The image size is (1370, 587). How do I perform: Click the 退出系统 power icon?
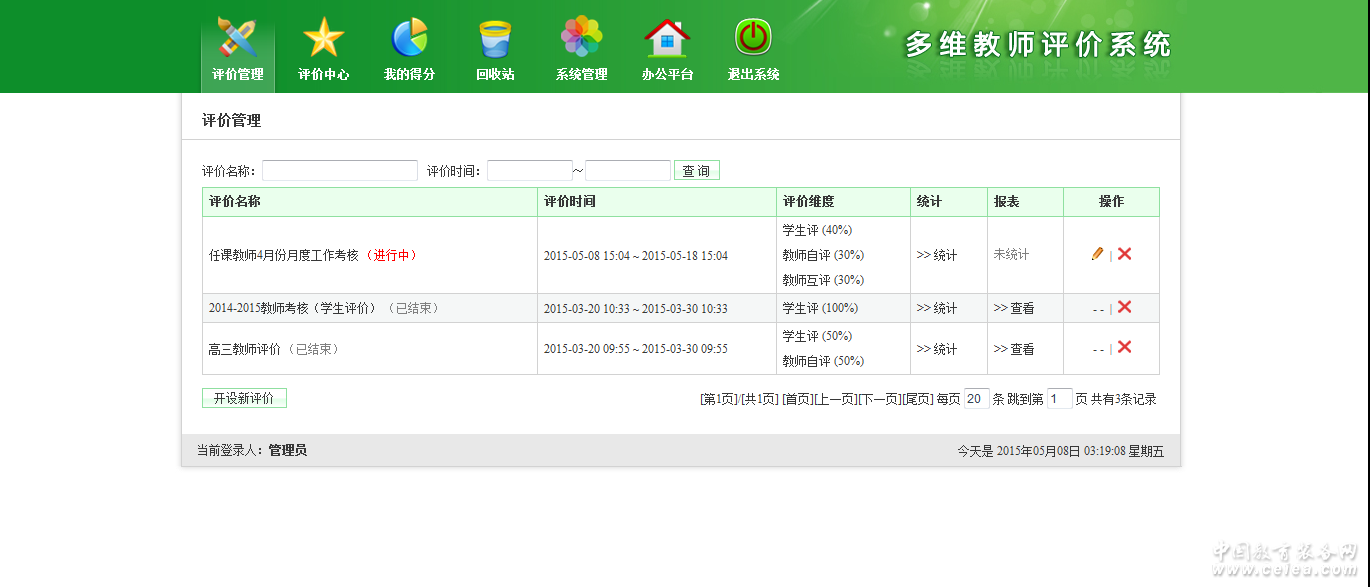[753, 38]
